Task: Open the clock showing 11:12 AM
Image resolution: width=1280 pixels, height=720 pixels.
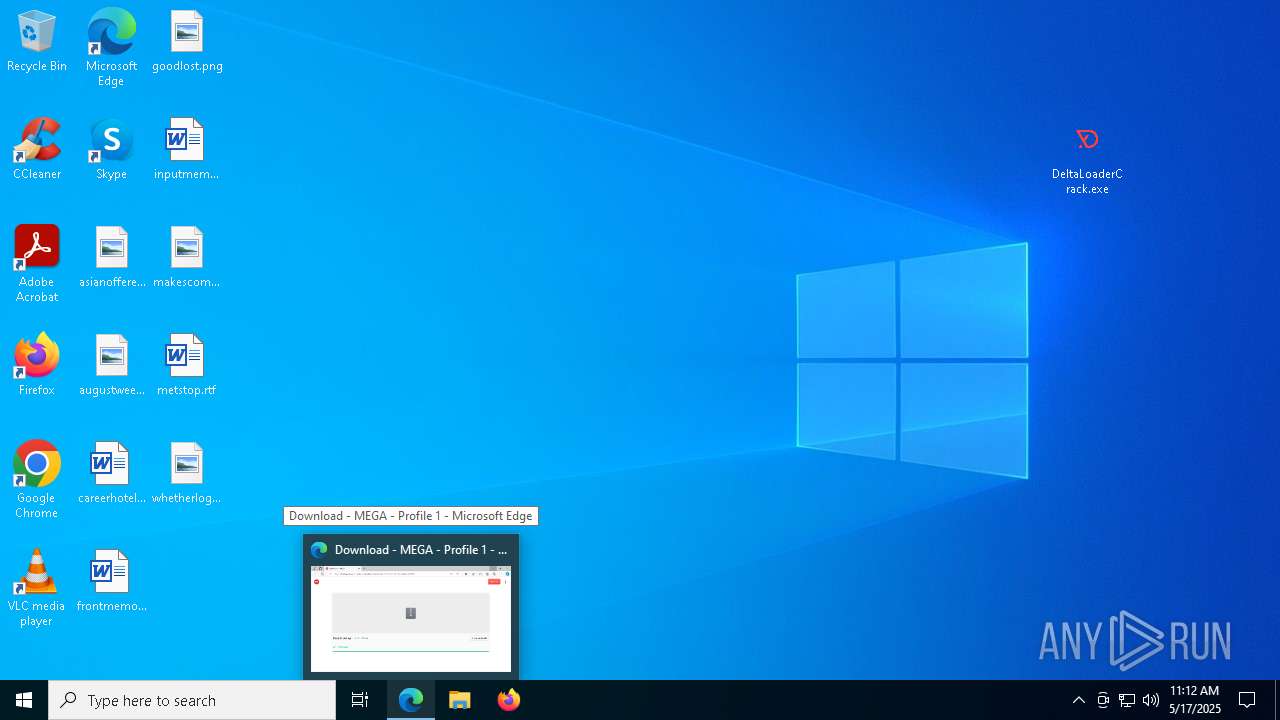Action: [x=1195, y=700]
